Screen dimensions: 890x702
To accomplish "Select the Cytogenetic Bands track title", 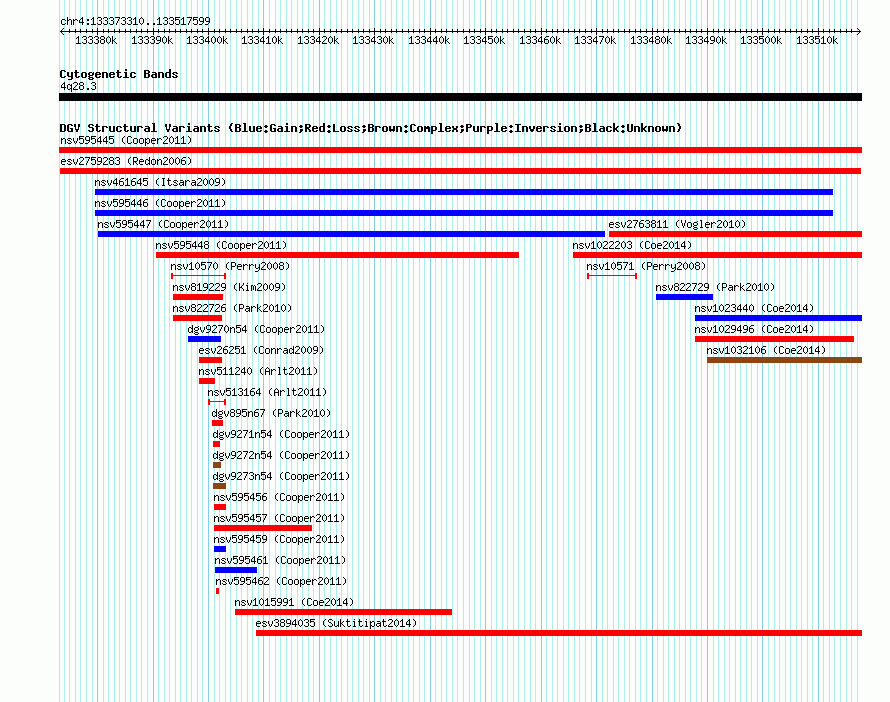I will [x=119, y=74].
